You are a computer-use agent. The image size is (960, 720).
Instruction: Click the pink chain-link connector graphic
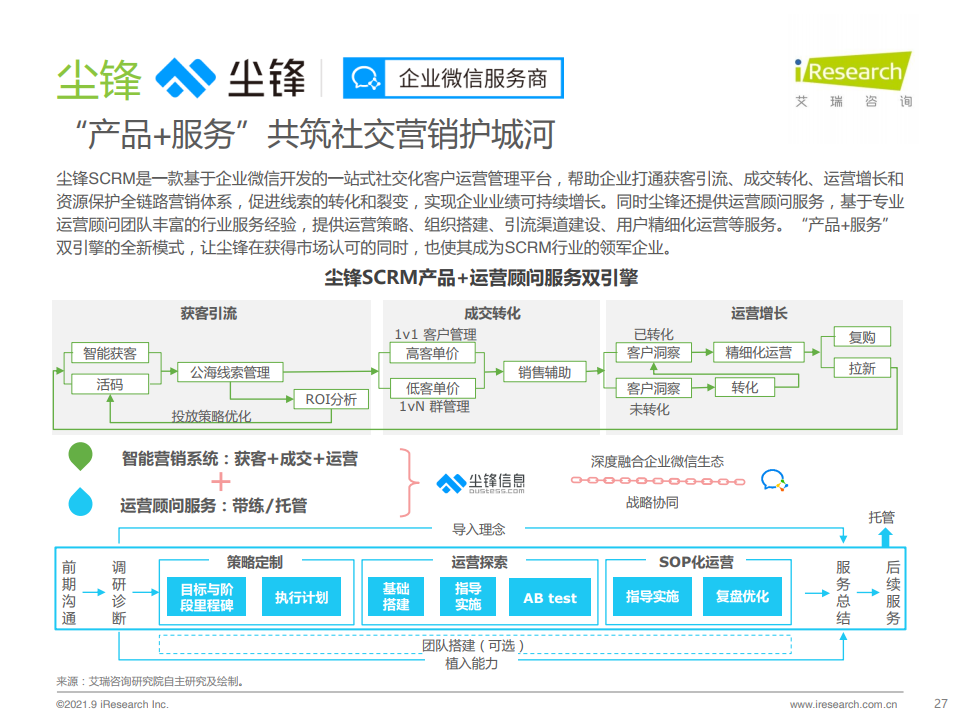(x=658, y=481)
